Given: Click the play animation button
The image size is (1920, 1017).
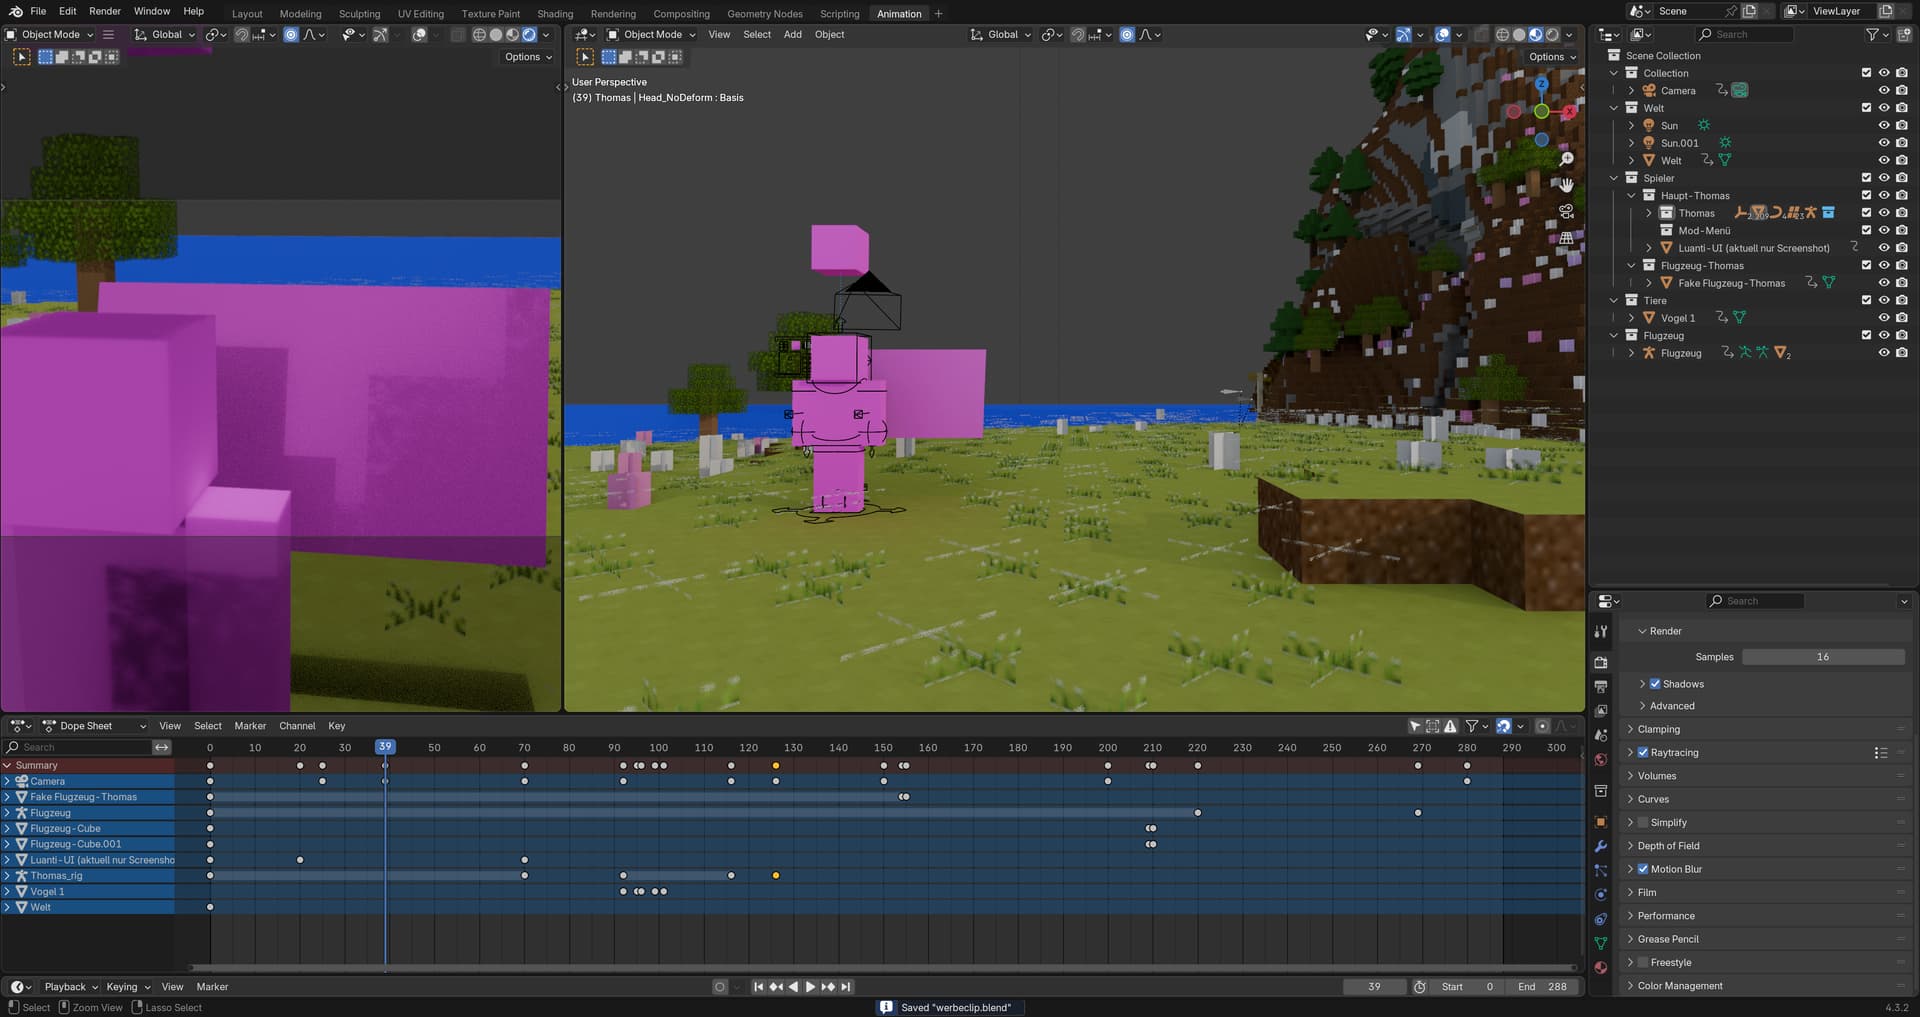Looking at the screenshot, I should pyautogui.click(x=810, y=987).
